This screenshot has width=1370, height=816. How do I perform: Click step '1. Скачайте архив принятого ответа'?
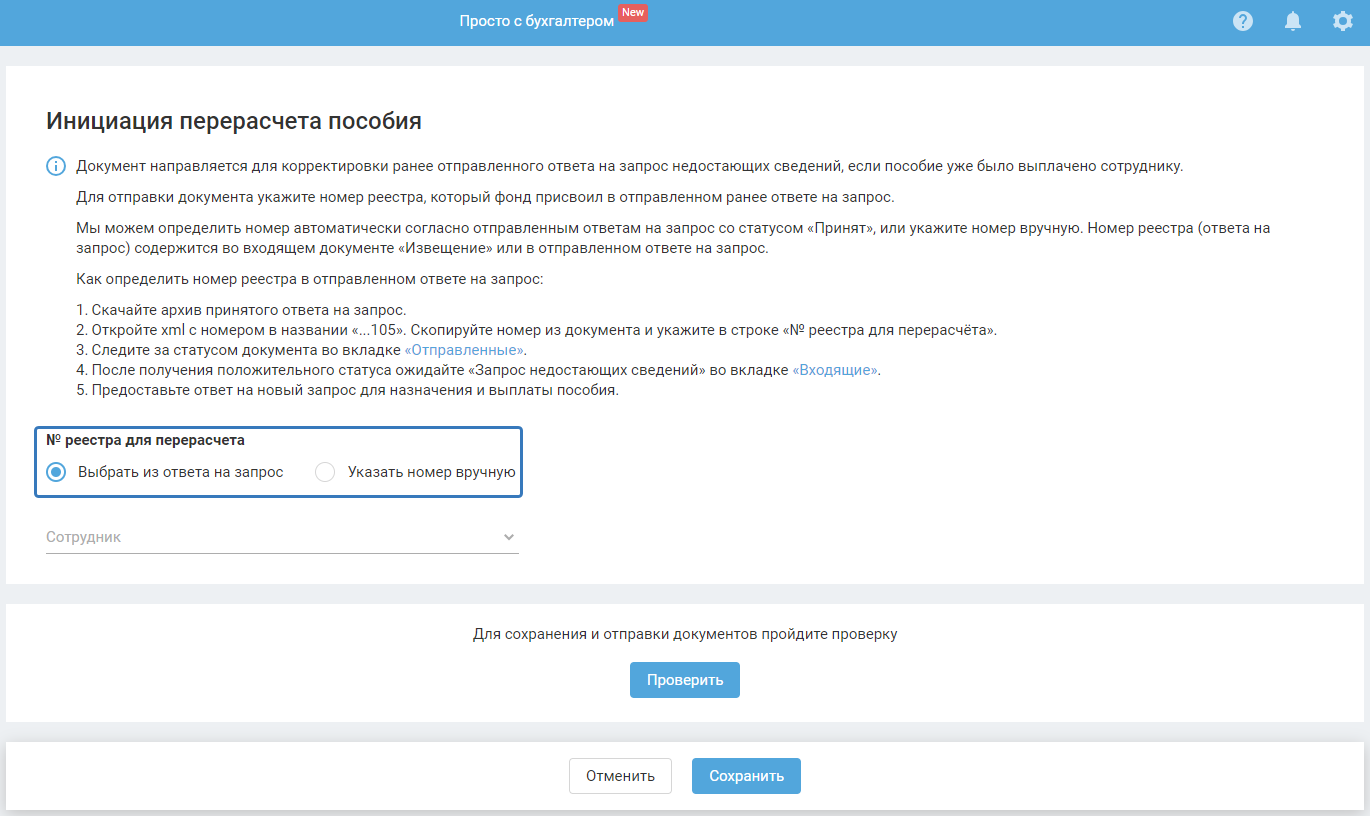tap(241, 310)
